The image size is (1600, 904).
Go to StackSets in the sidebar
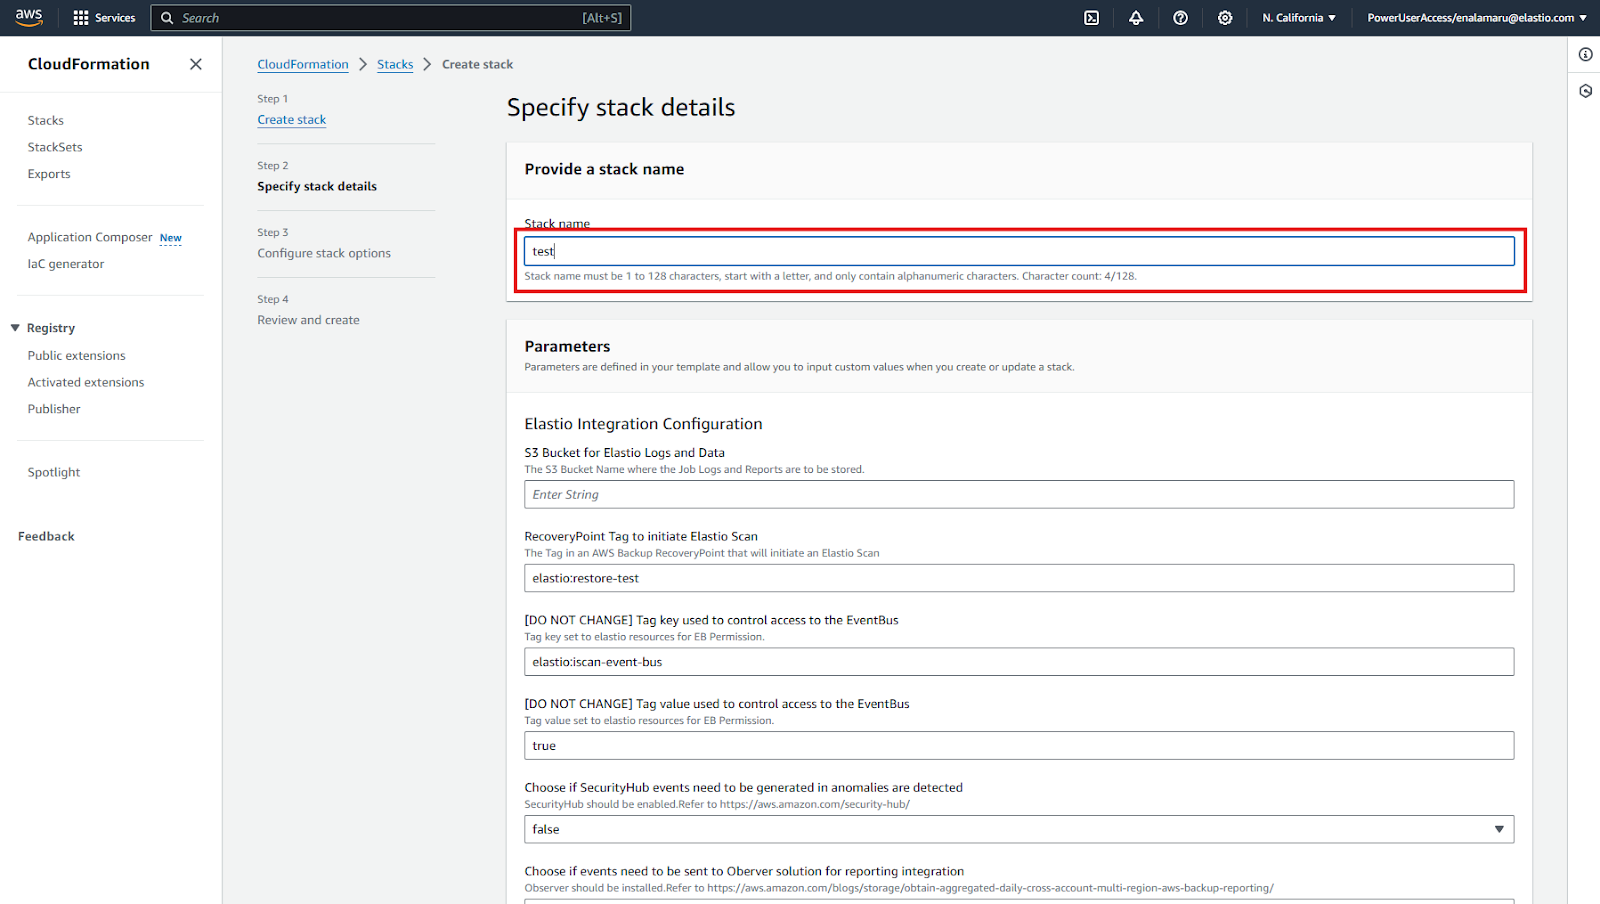(x=55, y=147)
